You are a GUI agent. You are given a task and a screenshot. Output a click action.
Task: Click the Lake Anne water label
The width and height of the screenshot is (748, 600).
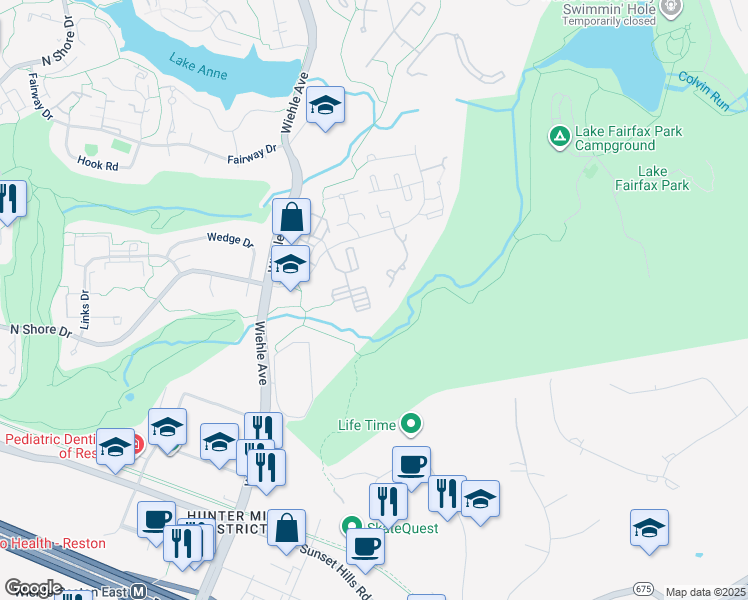click(198, 66)
